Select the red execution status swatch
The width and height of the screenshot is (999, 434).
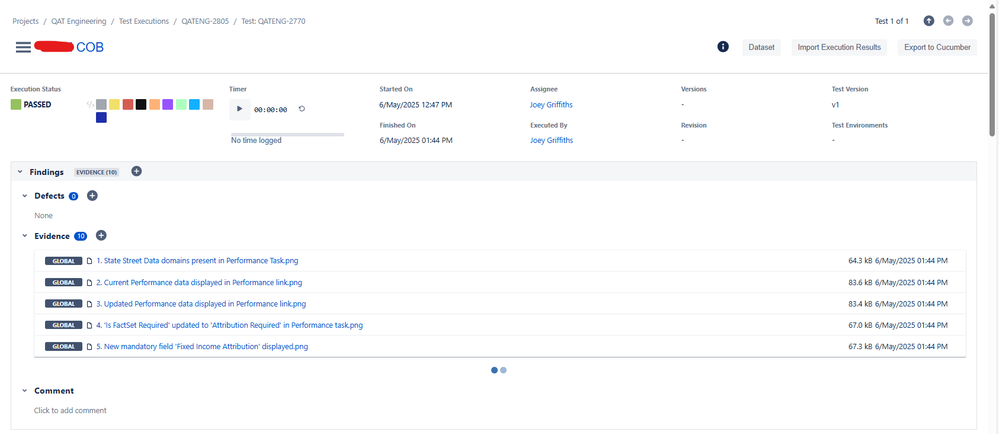pos(128,105)
